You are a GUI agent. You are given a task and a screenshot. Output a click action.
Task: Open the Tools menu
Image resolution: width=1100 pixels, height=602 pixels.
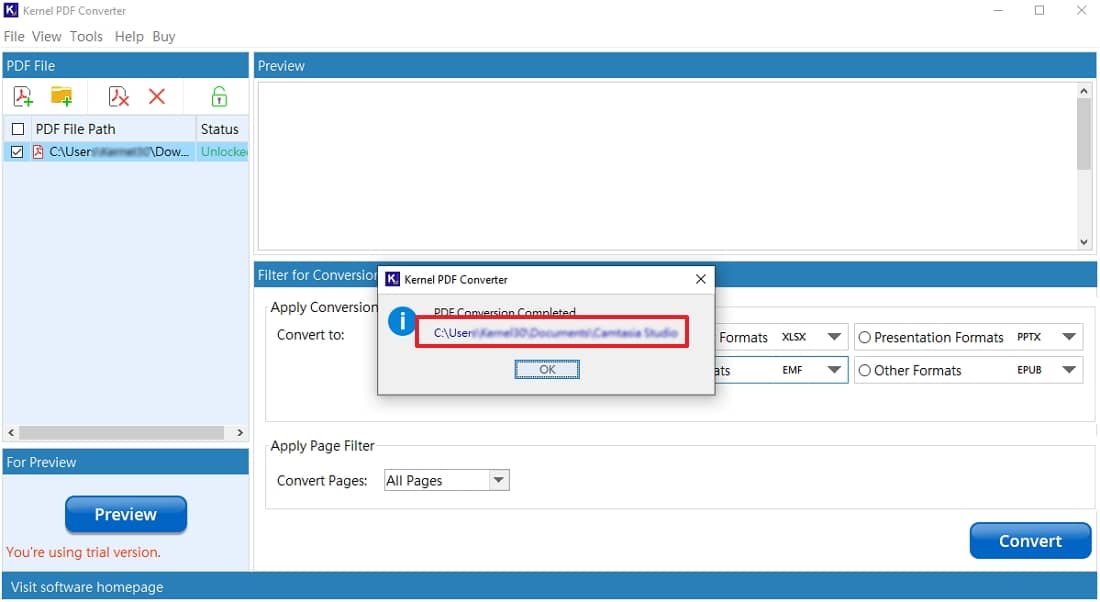point(86,36)
